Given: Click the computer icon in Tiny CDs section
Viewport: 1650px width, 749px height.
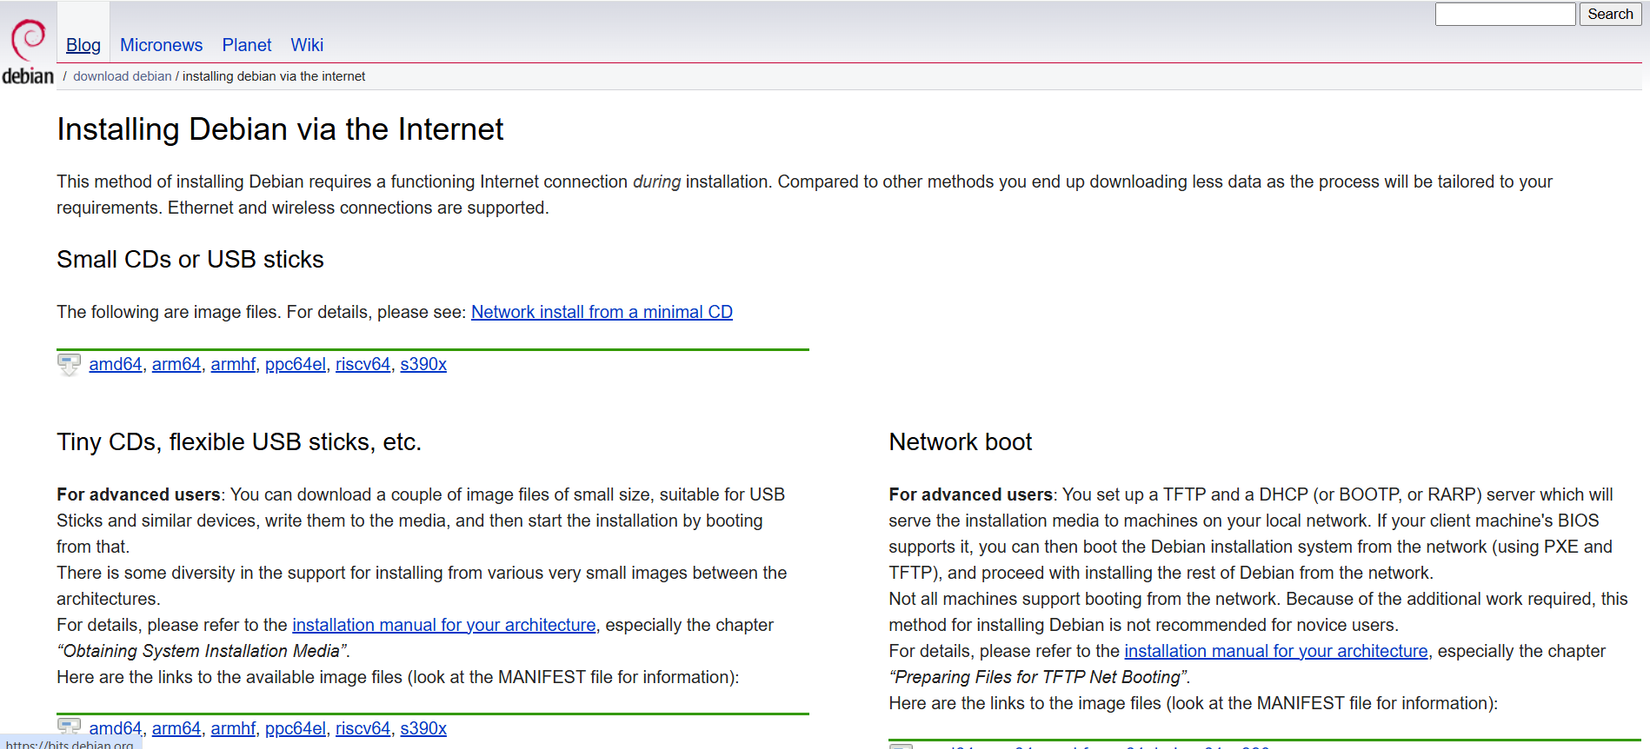Looking at the screenshot, I should coord(67,728).
